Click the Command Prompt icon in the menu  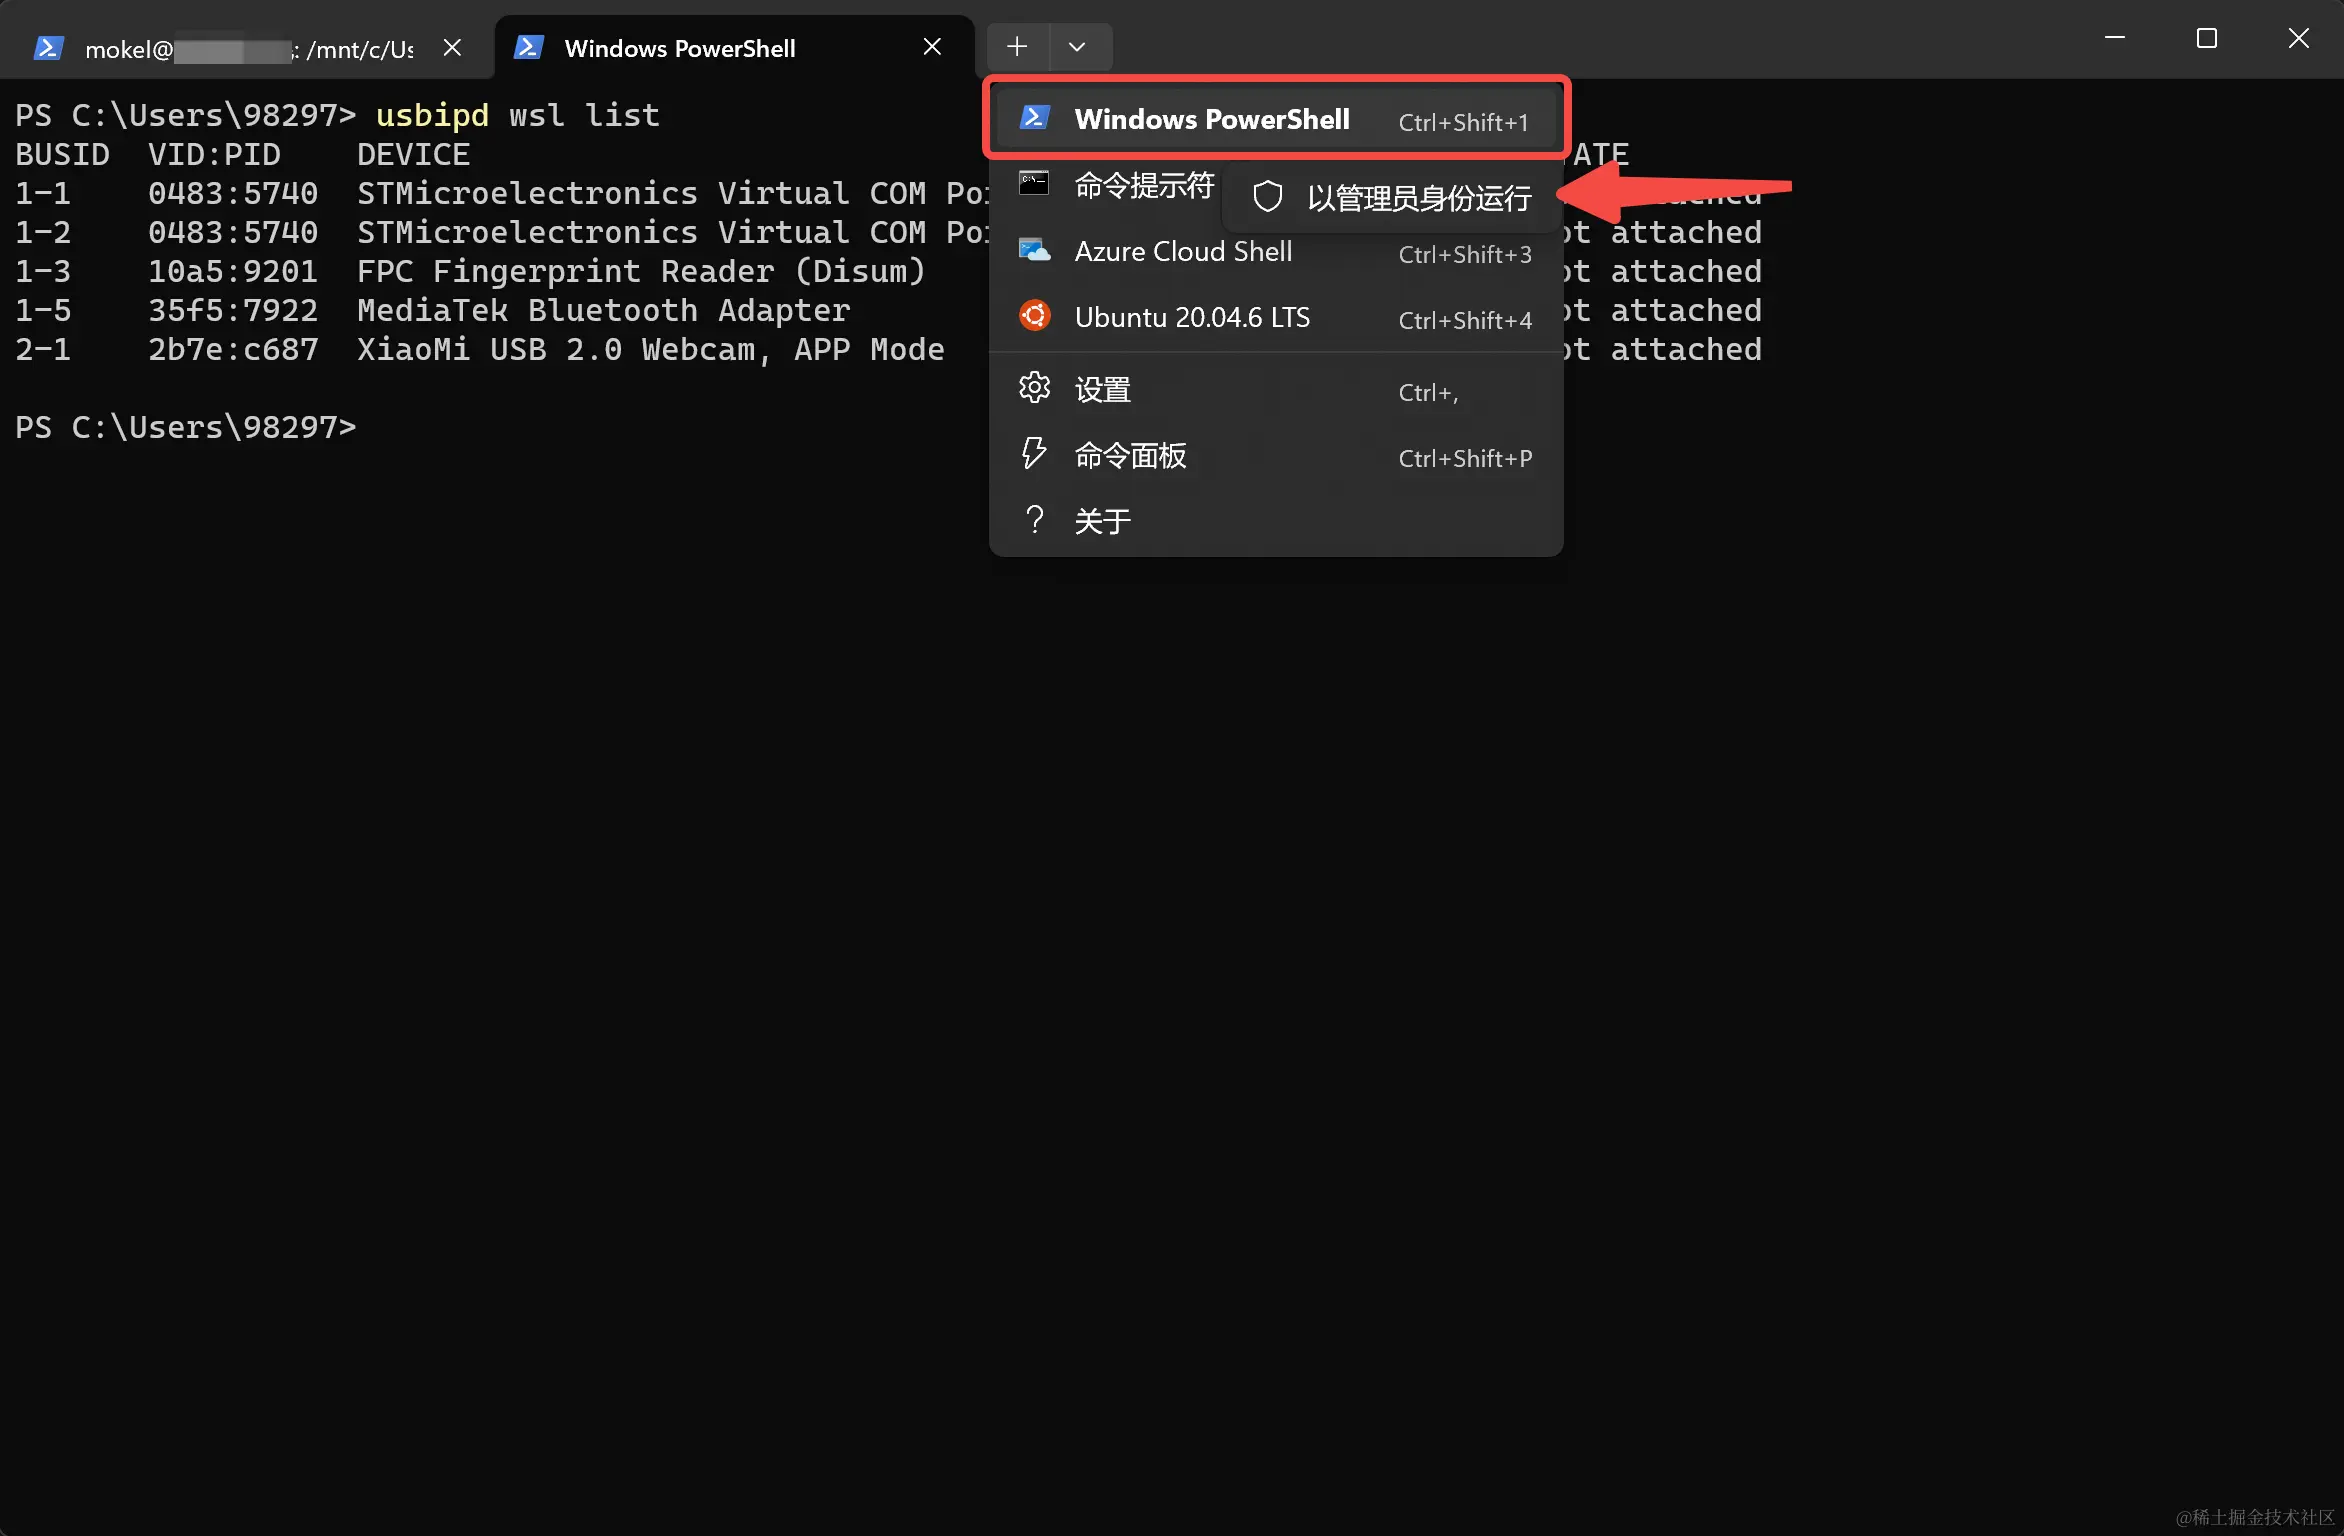point(1034,184)
